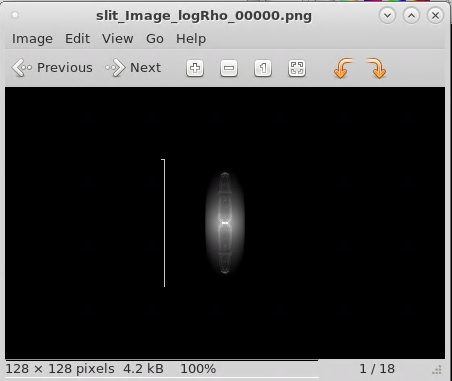Go to Next image
The width and height of the screenshot is (452, 381).
[x=133, y=68]
